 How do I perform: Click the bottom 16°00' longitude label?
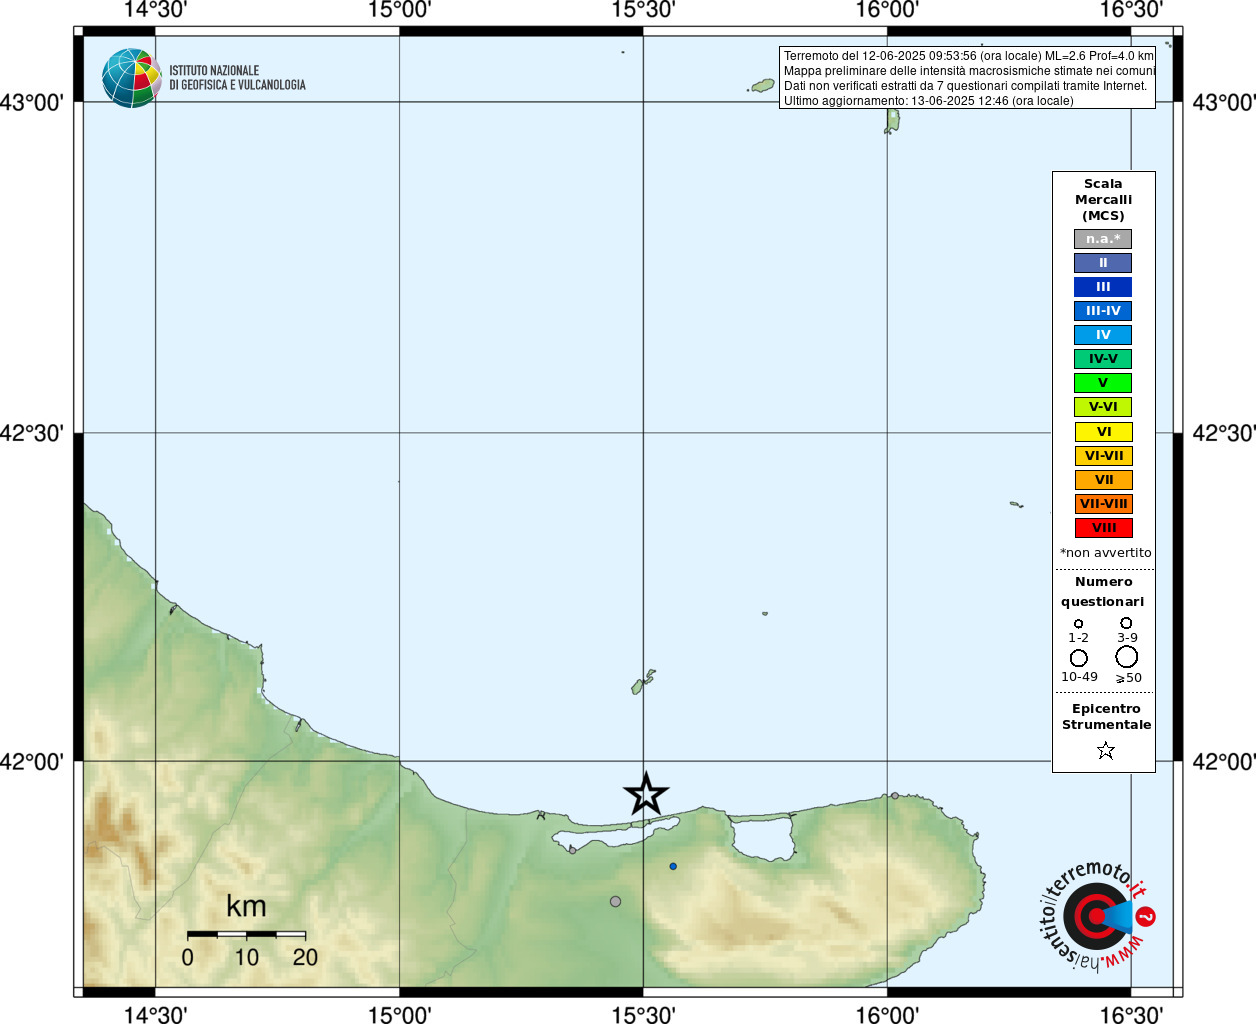click(x=887, y=1014)
